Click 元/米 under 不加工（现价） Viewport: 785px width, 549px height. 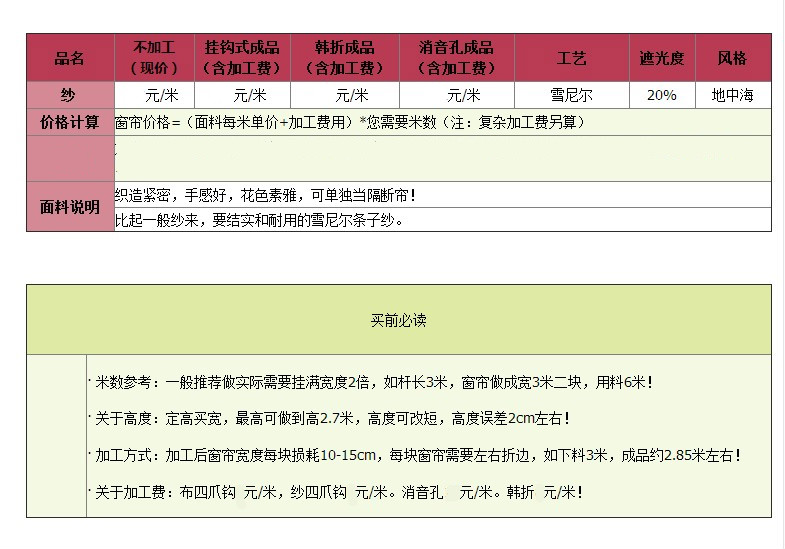(162, 95)
